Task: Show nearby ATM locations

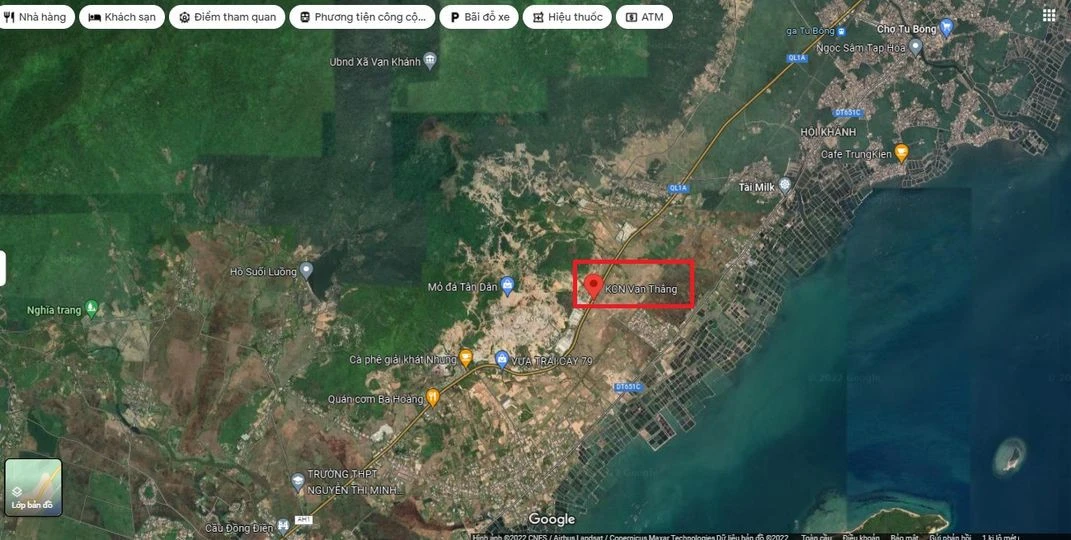Action: (x=644, y=17)
